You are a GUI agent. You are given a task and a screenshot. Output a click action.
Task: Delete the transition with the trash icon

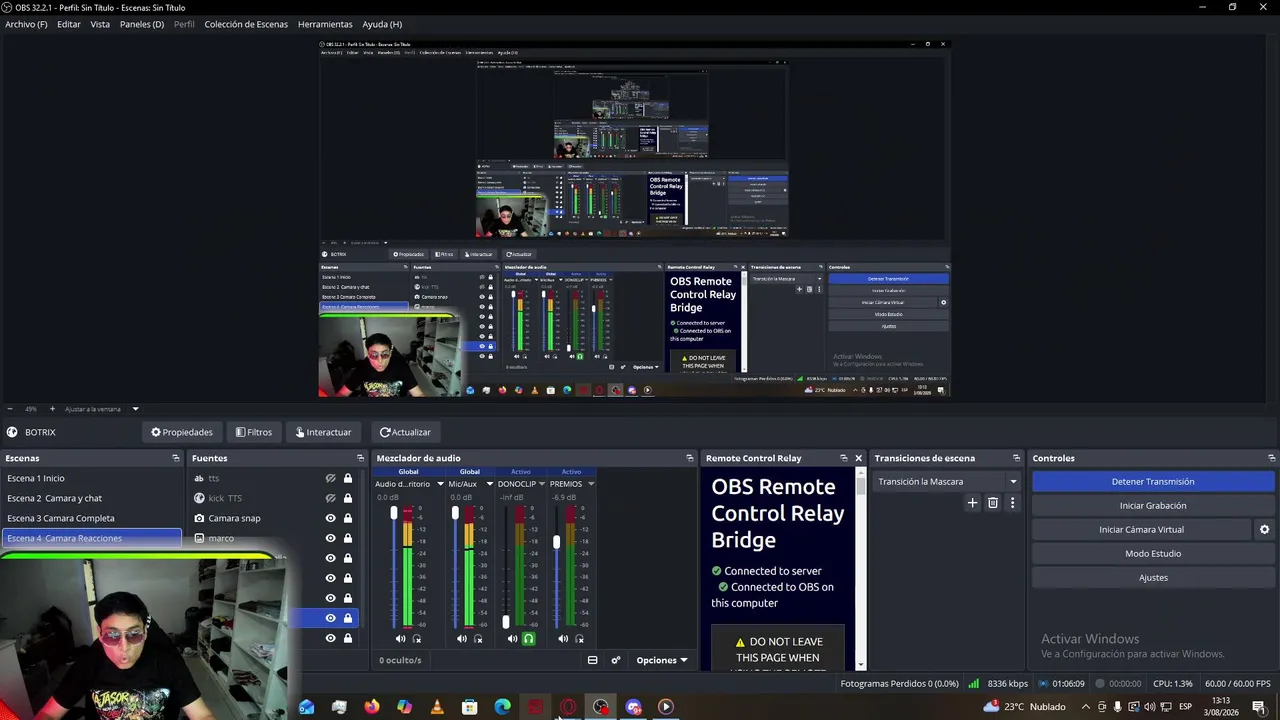click(x=993, y=503)
